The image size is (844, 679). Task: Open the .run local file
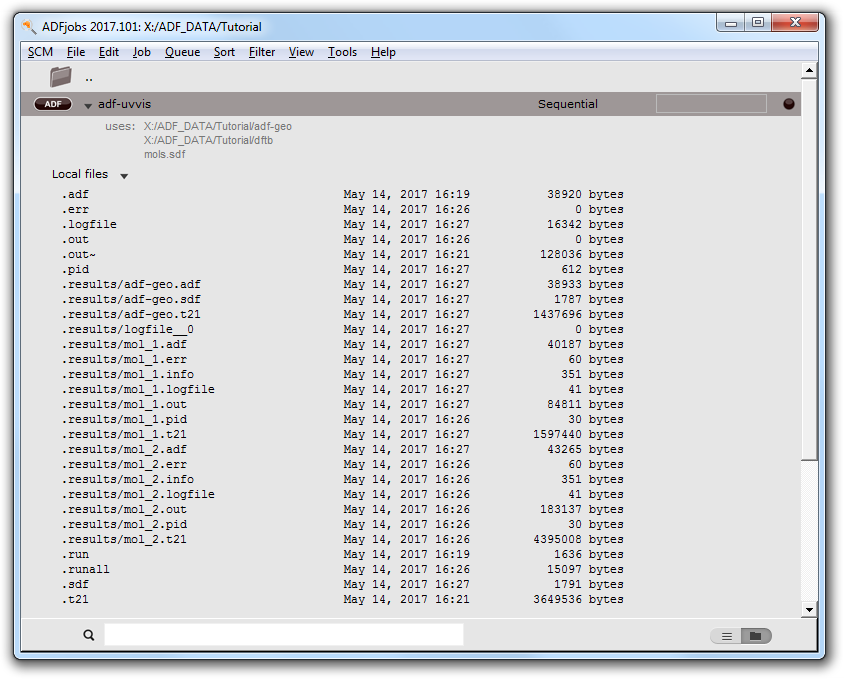(x=75, y=556)
